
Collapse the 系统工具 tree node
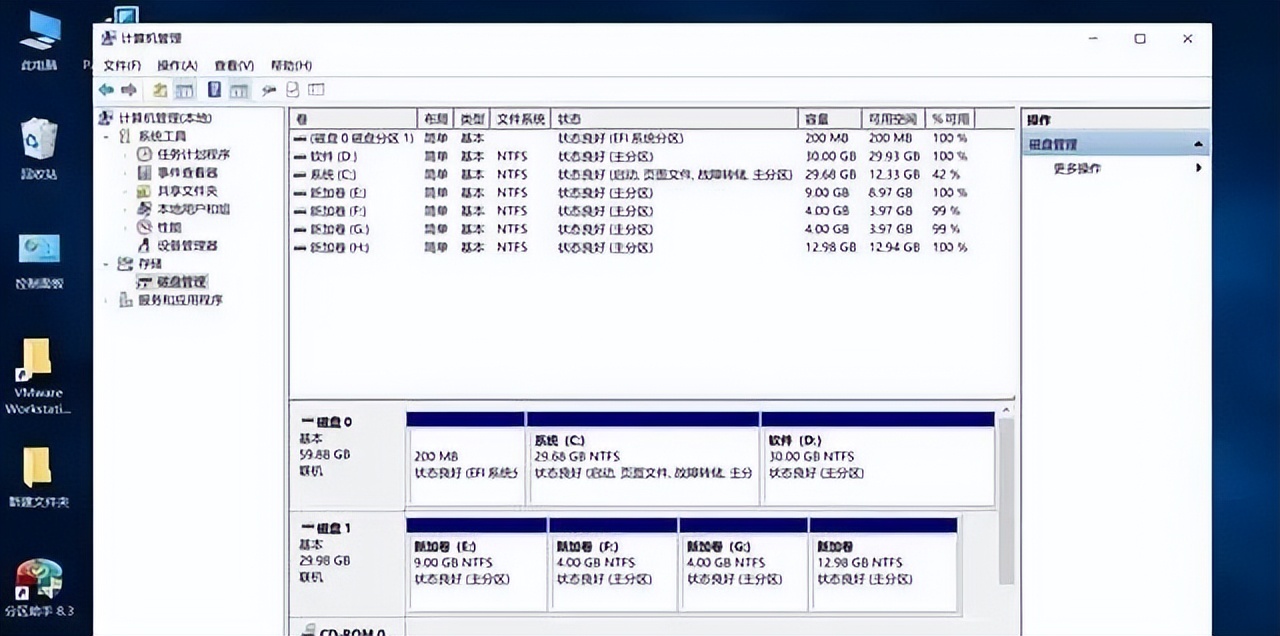point(108,136)
